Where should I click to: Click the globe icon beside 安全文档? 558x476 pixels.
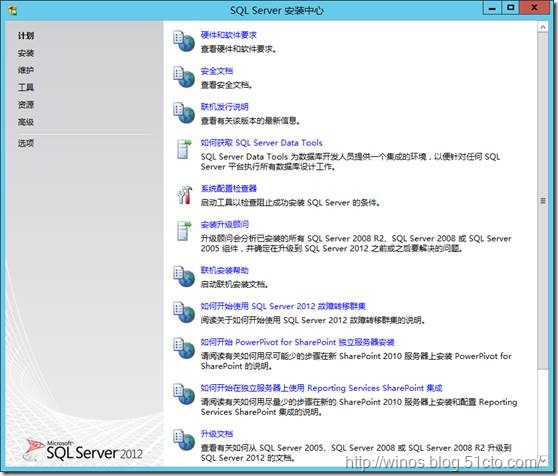pos(184,77)
